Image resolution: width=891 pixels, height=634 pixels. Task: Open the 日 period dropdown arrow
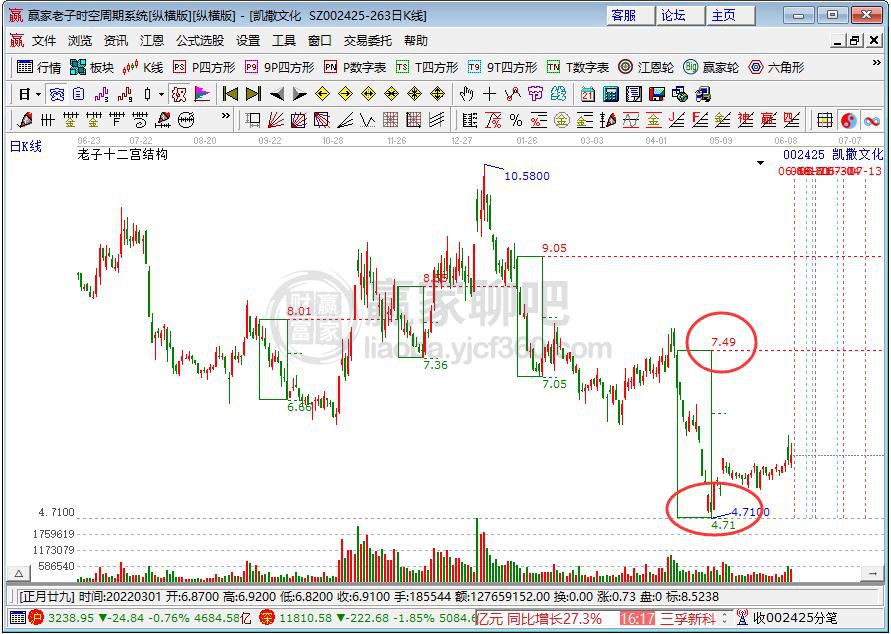pyautogui.click(x=38, y=94)
